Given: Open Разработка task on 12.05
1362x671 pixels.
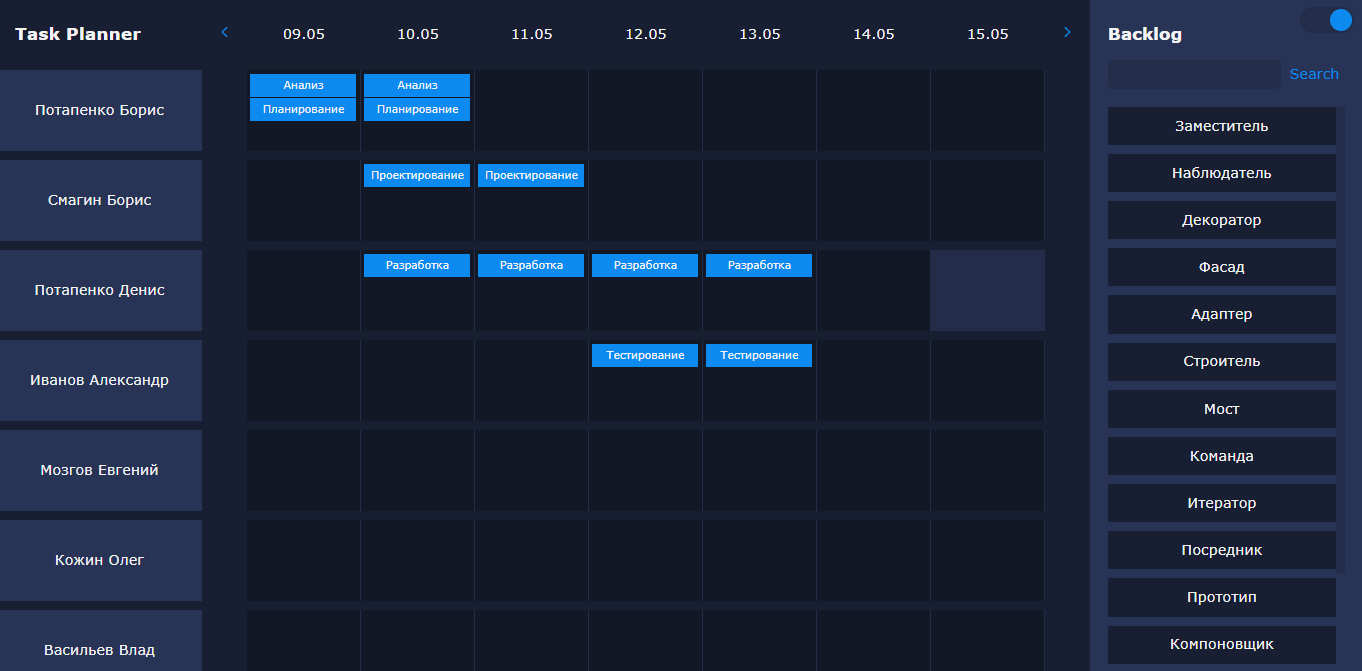Looking at the screenshot, I should (x=645, y=265).
